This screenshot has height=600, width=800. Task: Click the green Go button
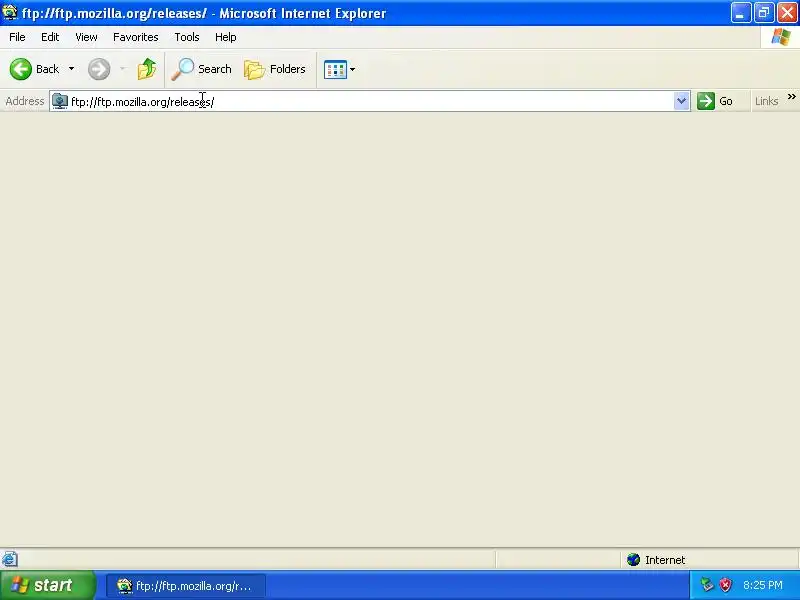click(715, 101)
